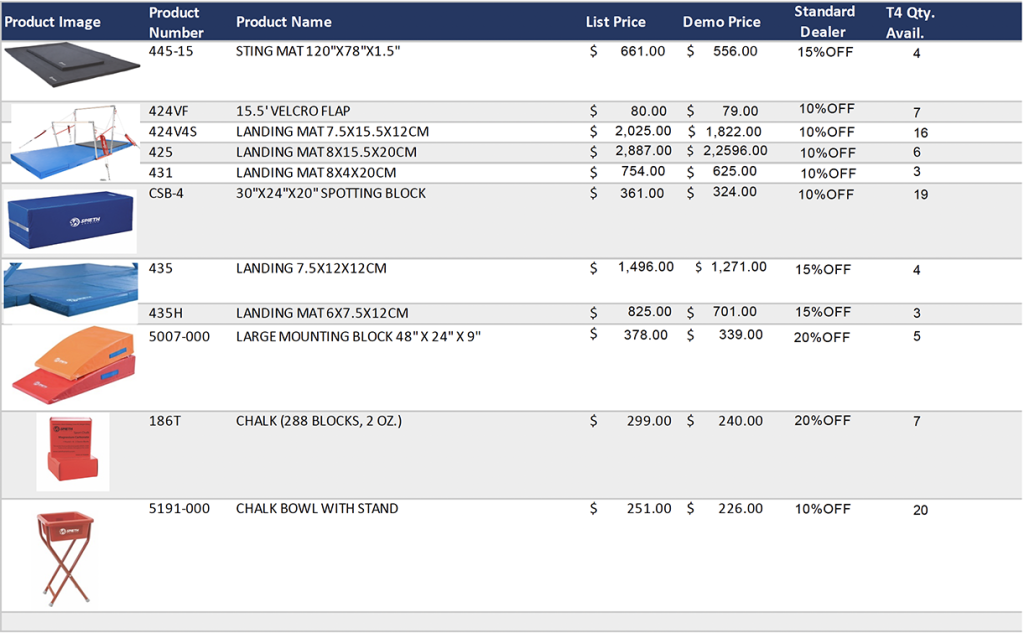Click product number 5191-000
This screenshot has height=633, width=1024.
coord(179,509)
